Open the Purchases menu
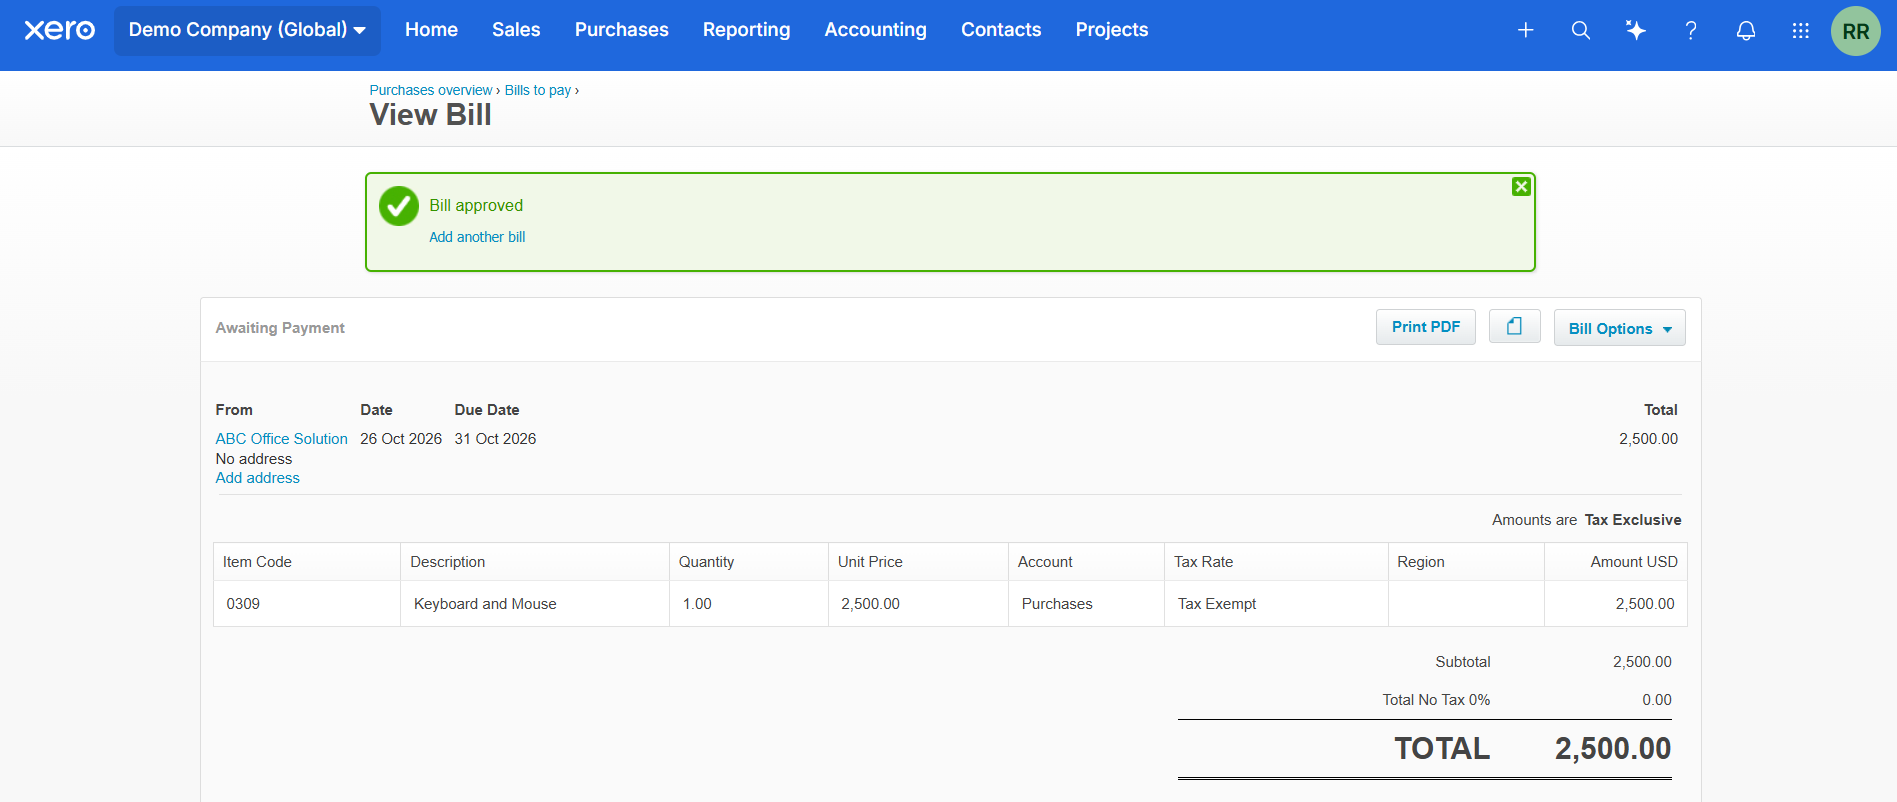 pyautogui.click(x=622, y=30)
